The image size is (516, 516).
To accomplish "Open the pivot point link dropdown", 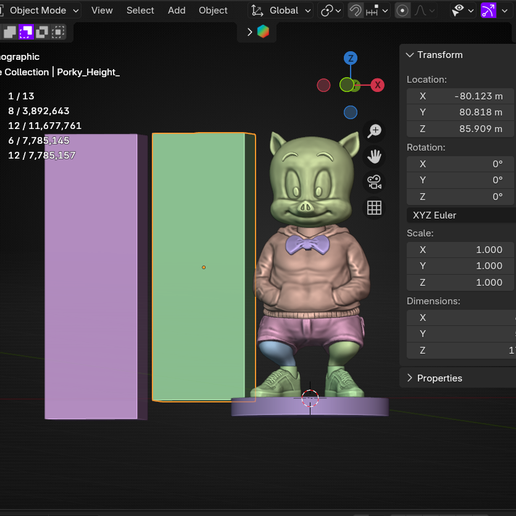I will pos(331,11).
